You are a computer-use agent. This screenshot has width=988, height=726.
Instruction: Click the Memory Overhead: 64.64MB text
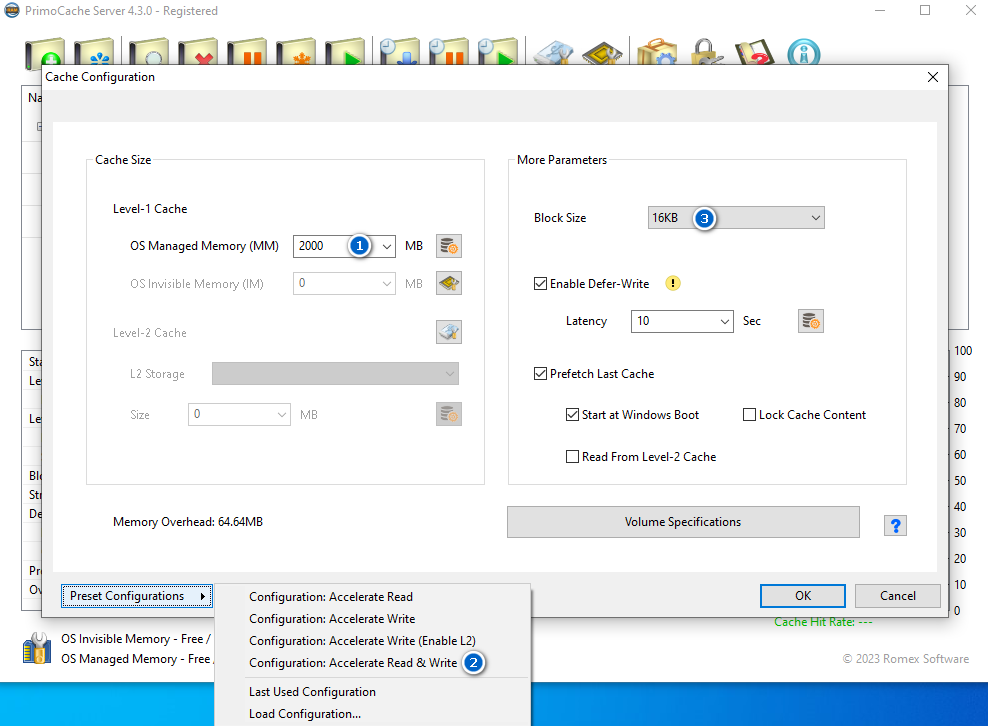[188, 522]
